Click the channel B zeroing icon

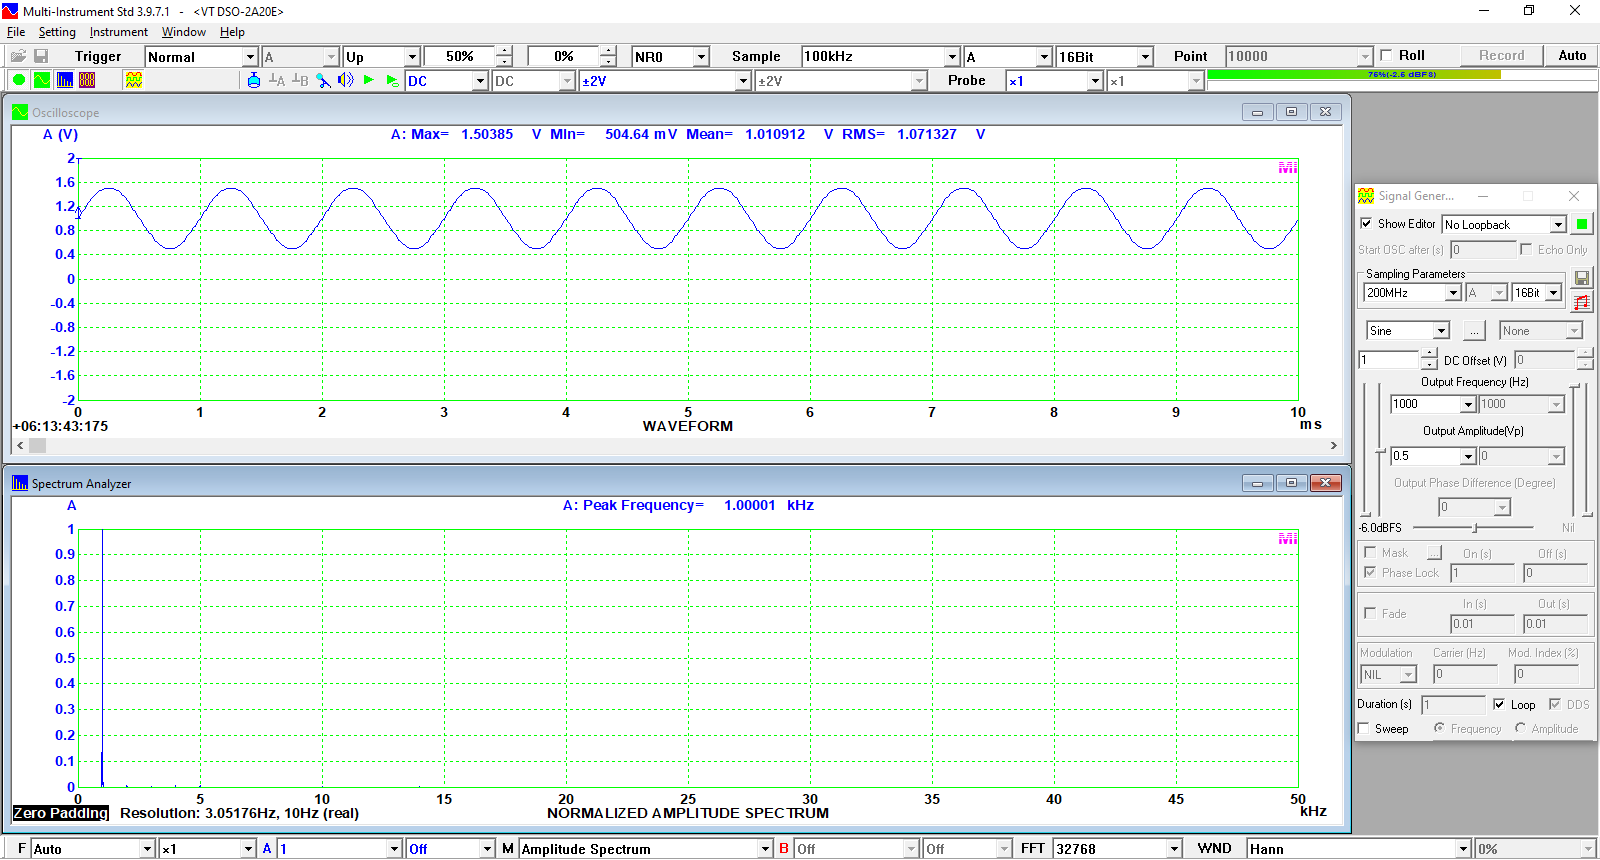[x=300, y=80]
